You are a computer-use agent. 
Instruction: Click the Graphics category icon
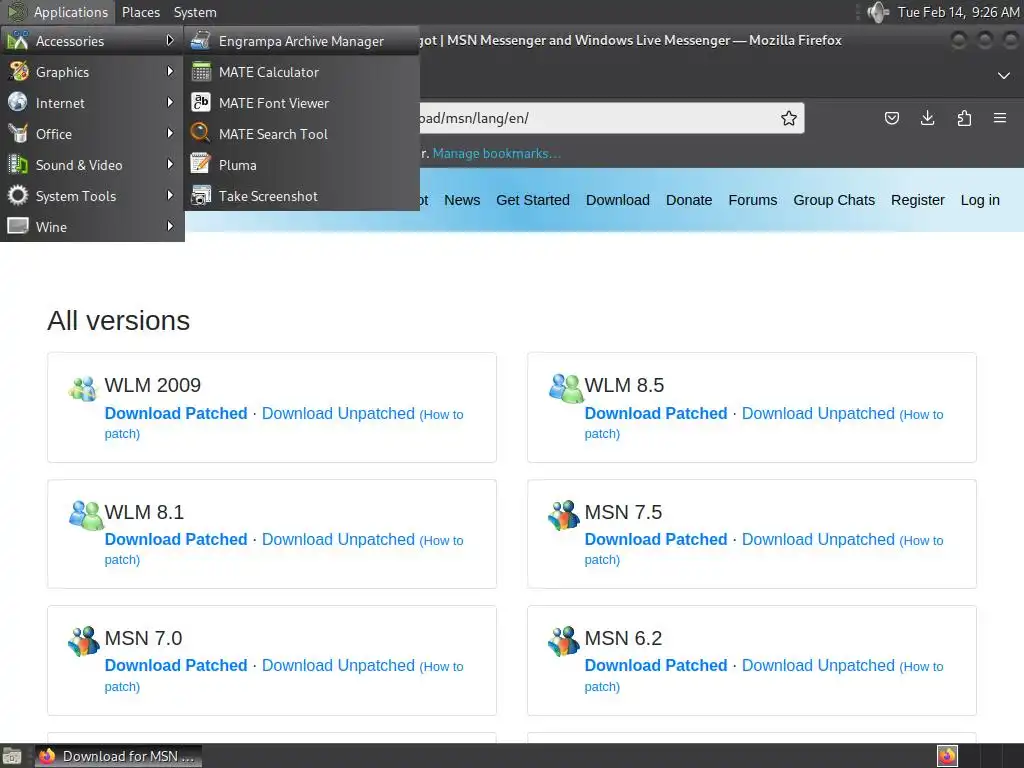[18, 71]
